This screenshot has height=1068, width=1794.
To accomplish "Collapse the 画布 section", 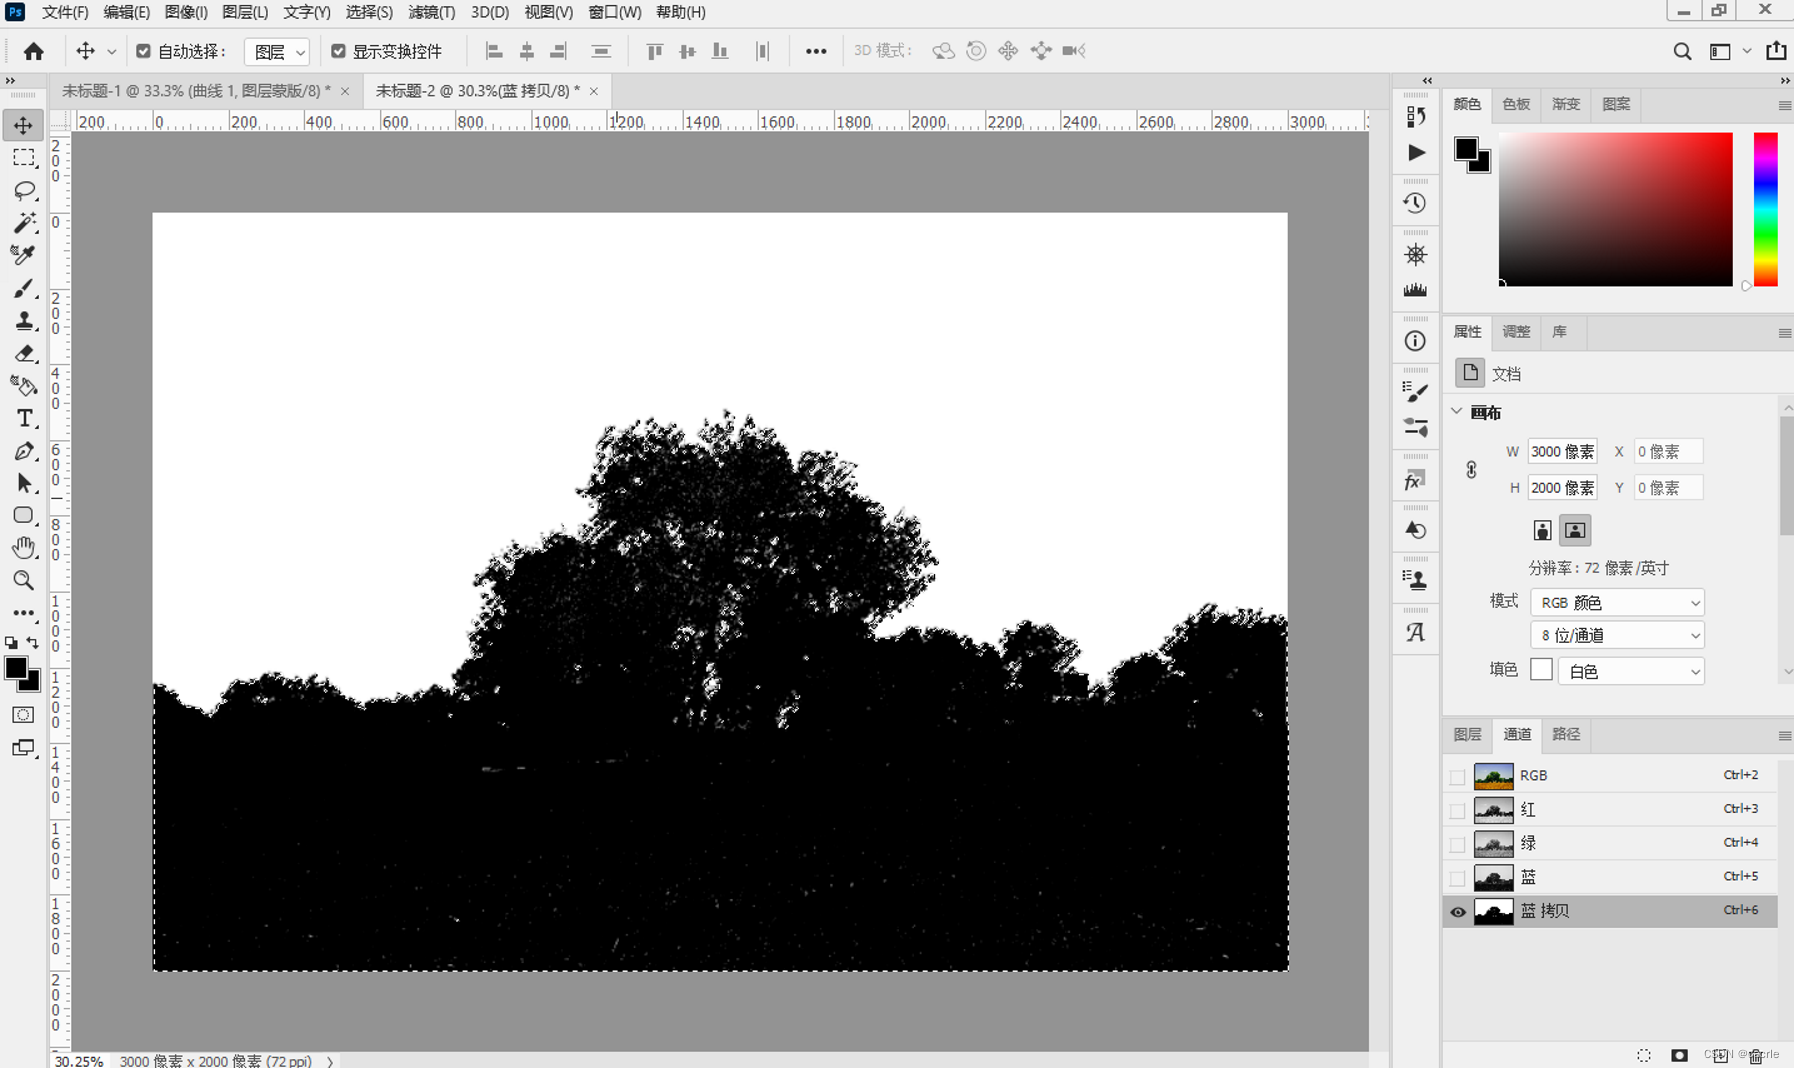I will click(1457, 411).
